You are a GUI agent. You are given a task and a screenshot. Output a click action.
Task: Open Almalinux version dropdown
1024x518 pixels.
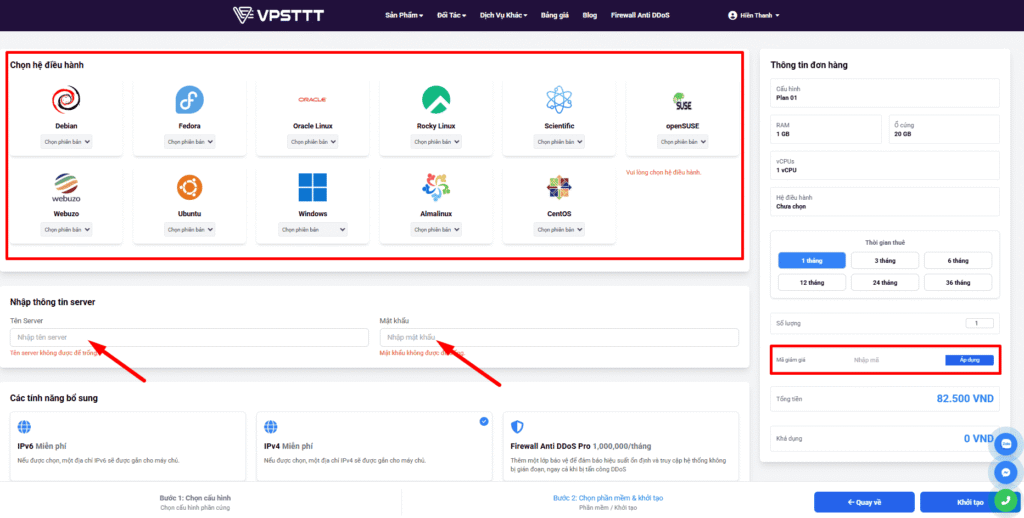pyautogui.click(x=436, y=230)
